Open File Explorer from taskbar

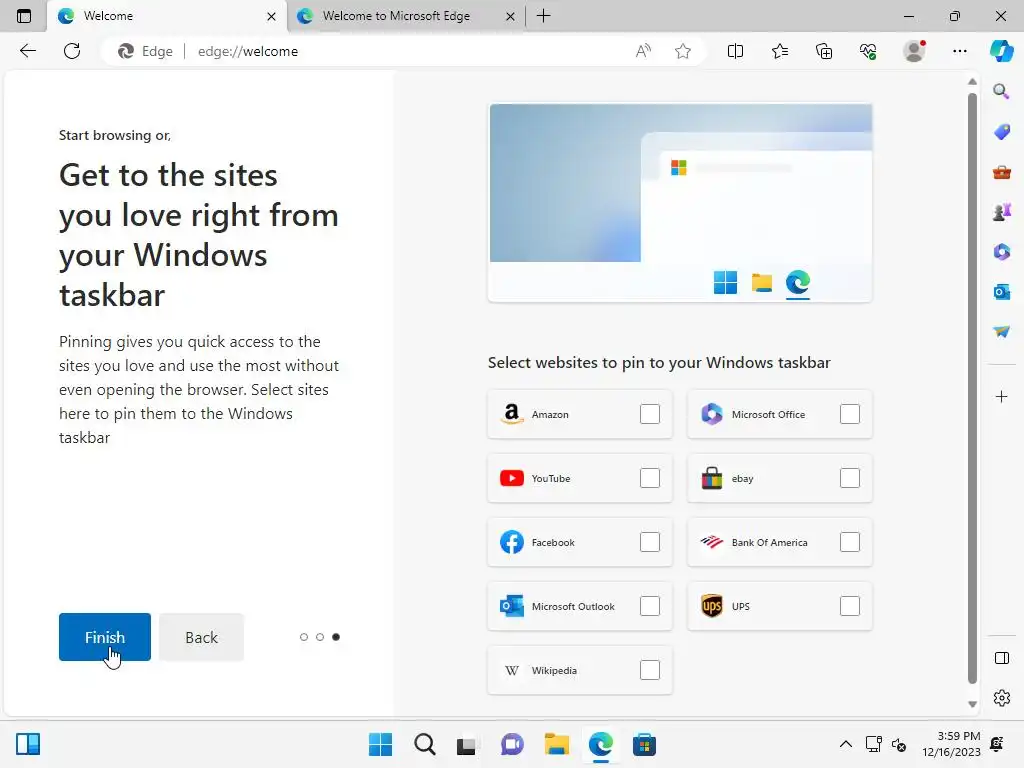[x=556, y=744]
